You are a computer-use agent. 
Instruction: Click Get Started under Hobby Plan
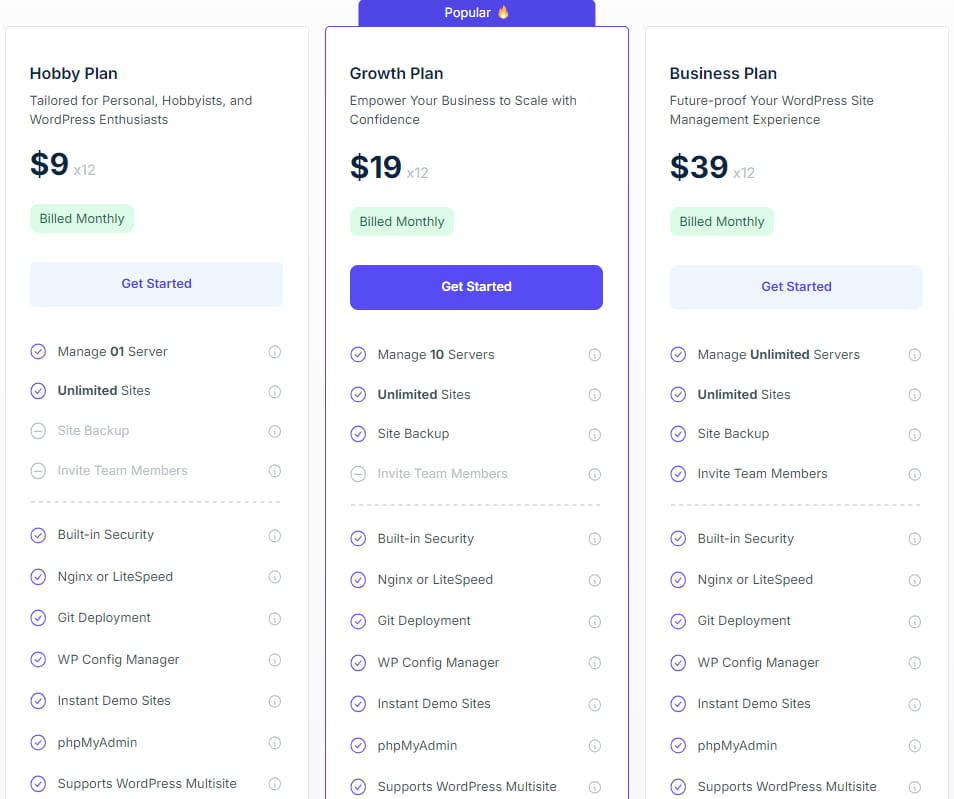[156, 284]
